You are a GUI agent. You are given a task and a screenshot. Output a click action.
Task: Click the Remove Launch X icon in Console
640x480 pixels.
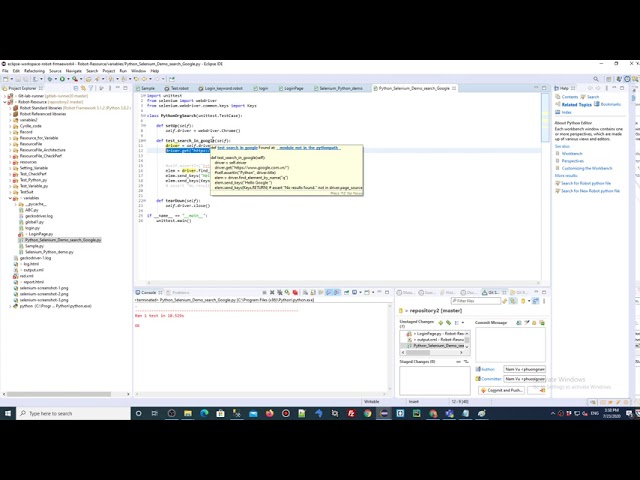click(272, 293)
